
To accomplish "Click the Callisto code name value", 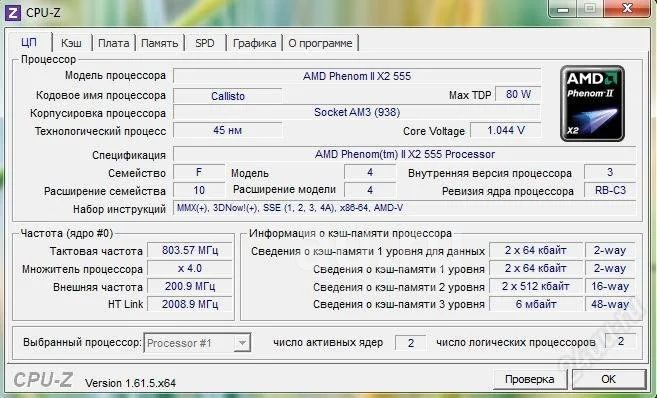I will point(228,96).
